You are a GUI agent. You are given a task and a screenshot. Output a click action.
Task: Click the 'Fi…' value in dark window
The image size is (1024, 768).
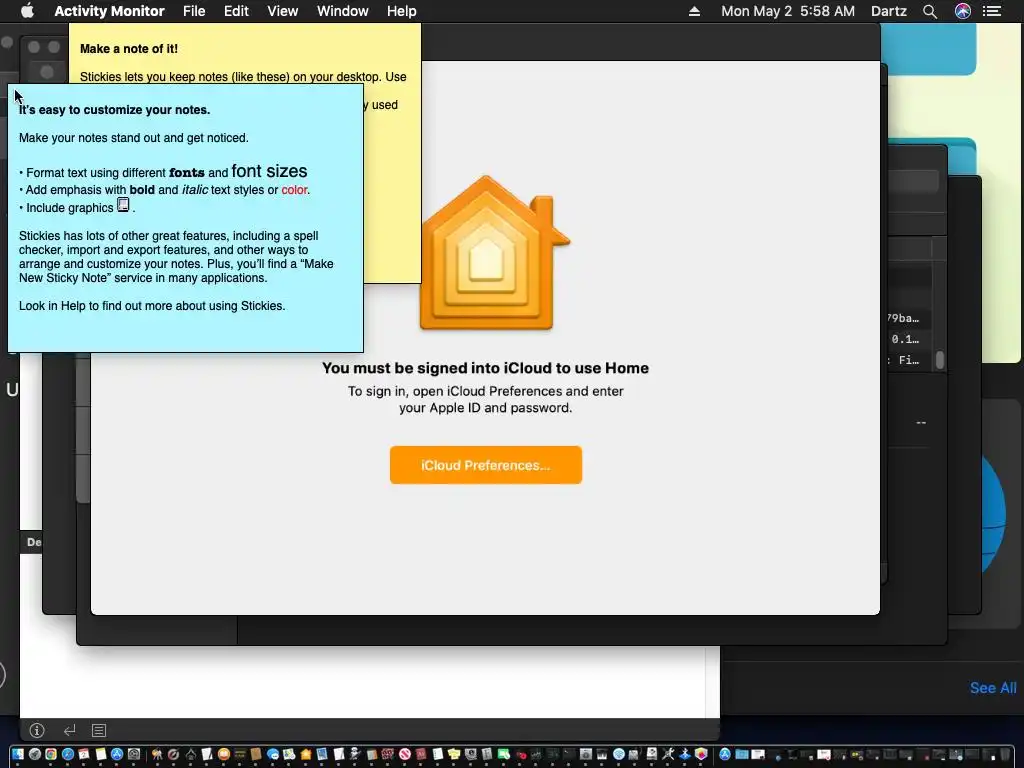coord(908,360)
